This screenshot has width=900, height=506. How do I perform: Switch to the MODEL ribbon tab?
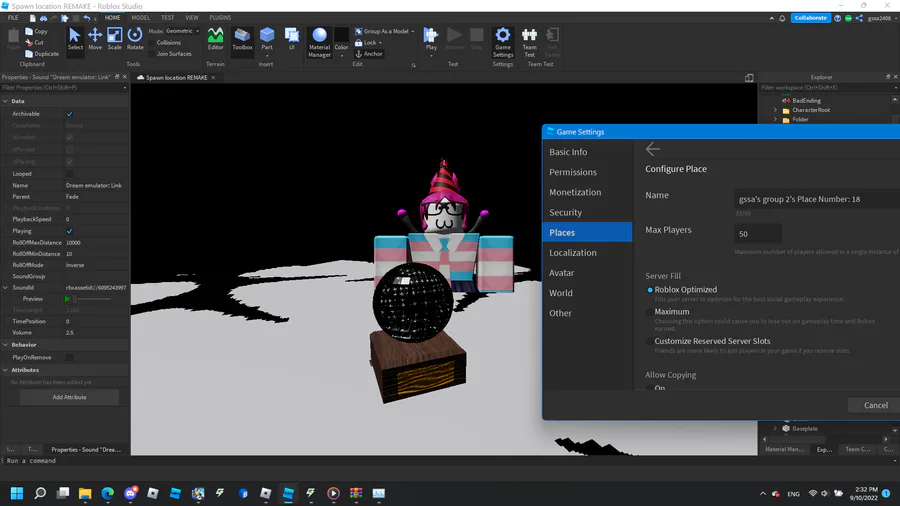(x=140, y=18)
